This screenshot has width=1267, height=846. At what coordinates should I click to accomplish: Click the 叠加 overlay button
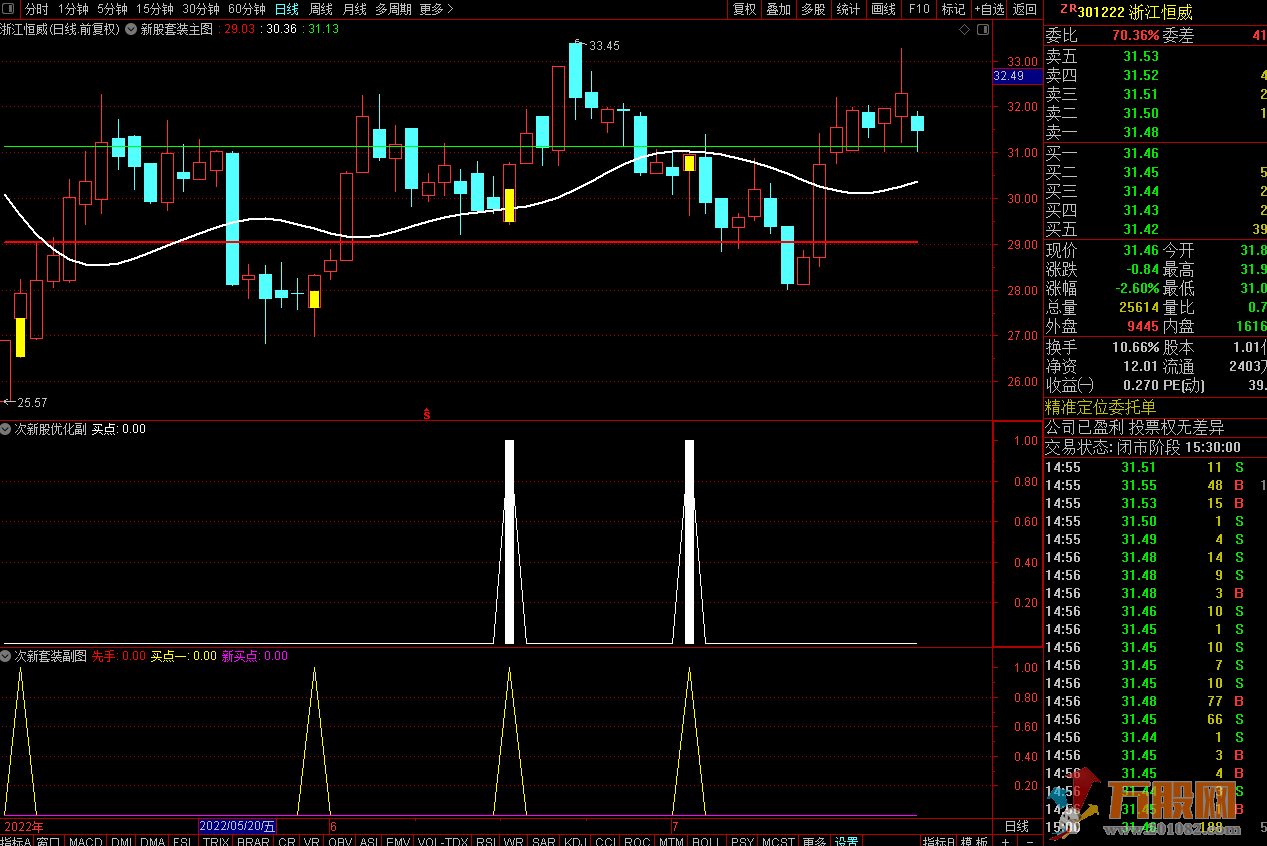pos(778,9)
